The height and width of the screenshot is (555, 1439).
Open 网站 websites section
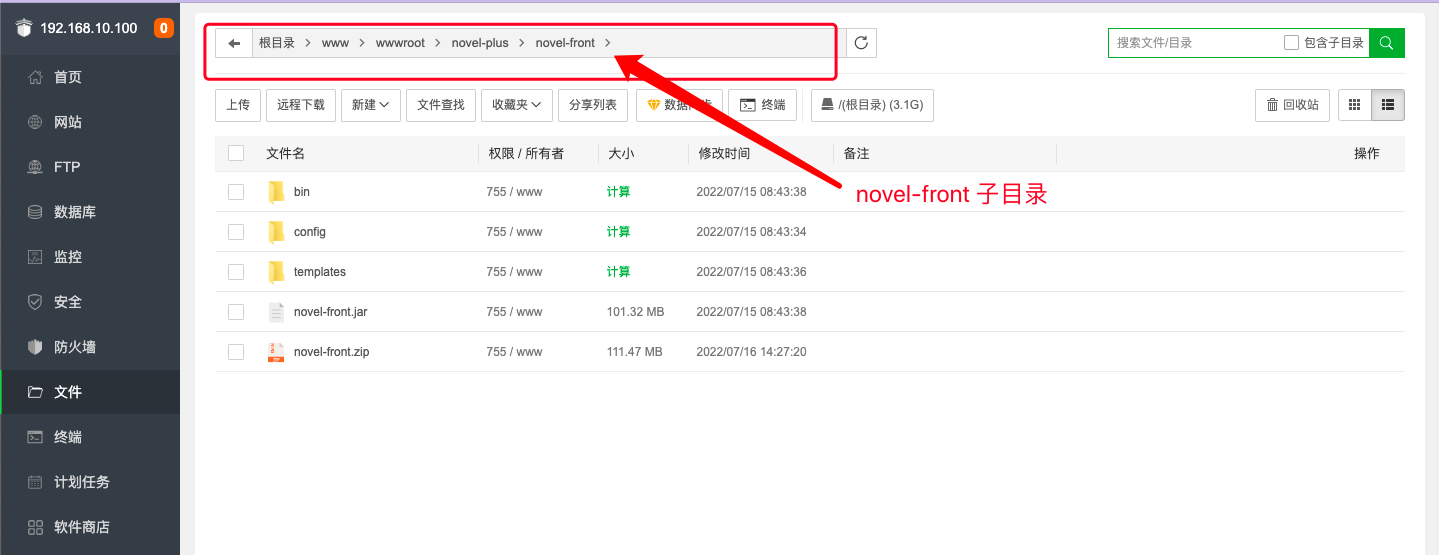(90, 122)
